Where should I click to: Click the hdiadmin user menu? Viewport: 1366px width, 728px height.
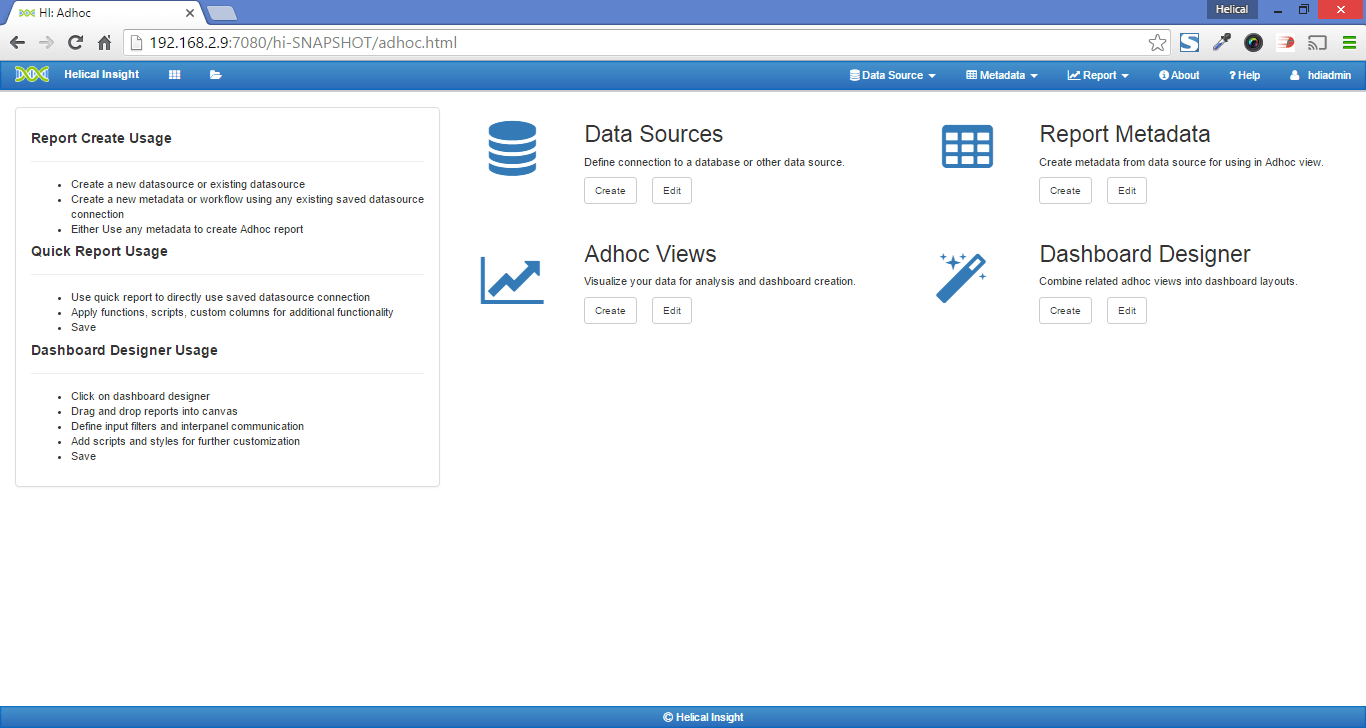click(1320, 75)
